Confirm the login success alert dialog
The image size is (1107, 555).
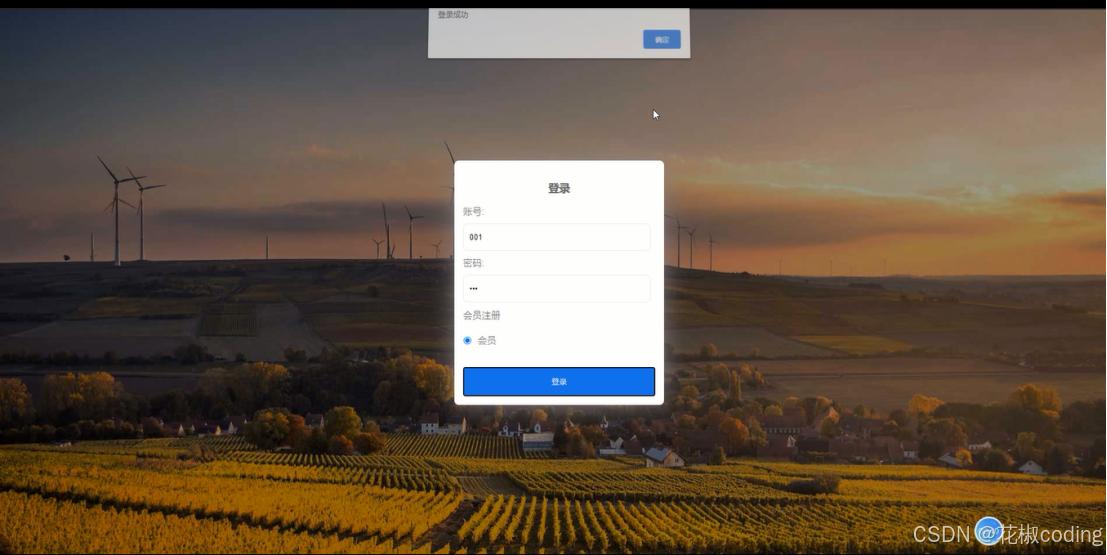(662, 40)
